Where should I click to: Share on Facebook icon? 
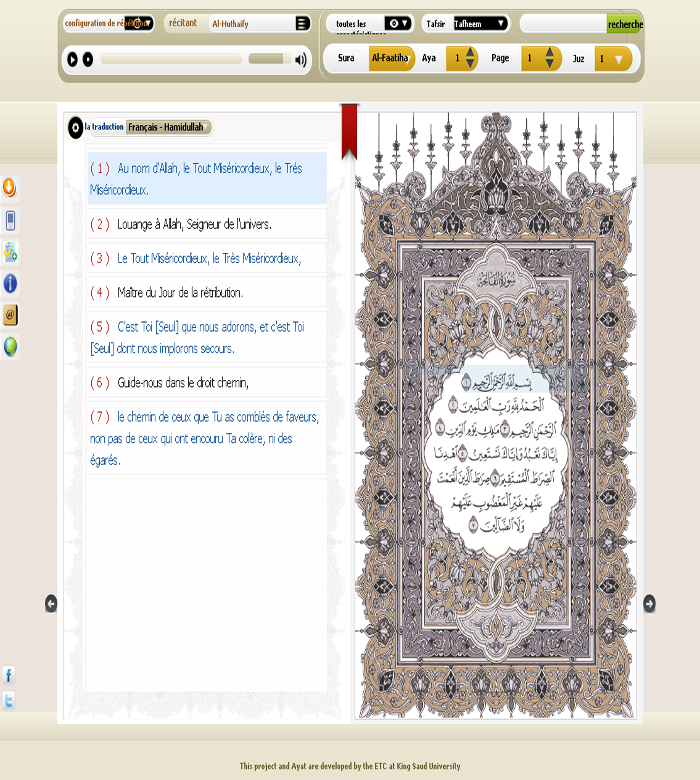pos(8,675)
